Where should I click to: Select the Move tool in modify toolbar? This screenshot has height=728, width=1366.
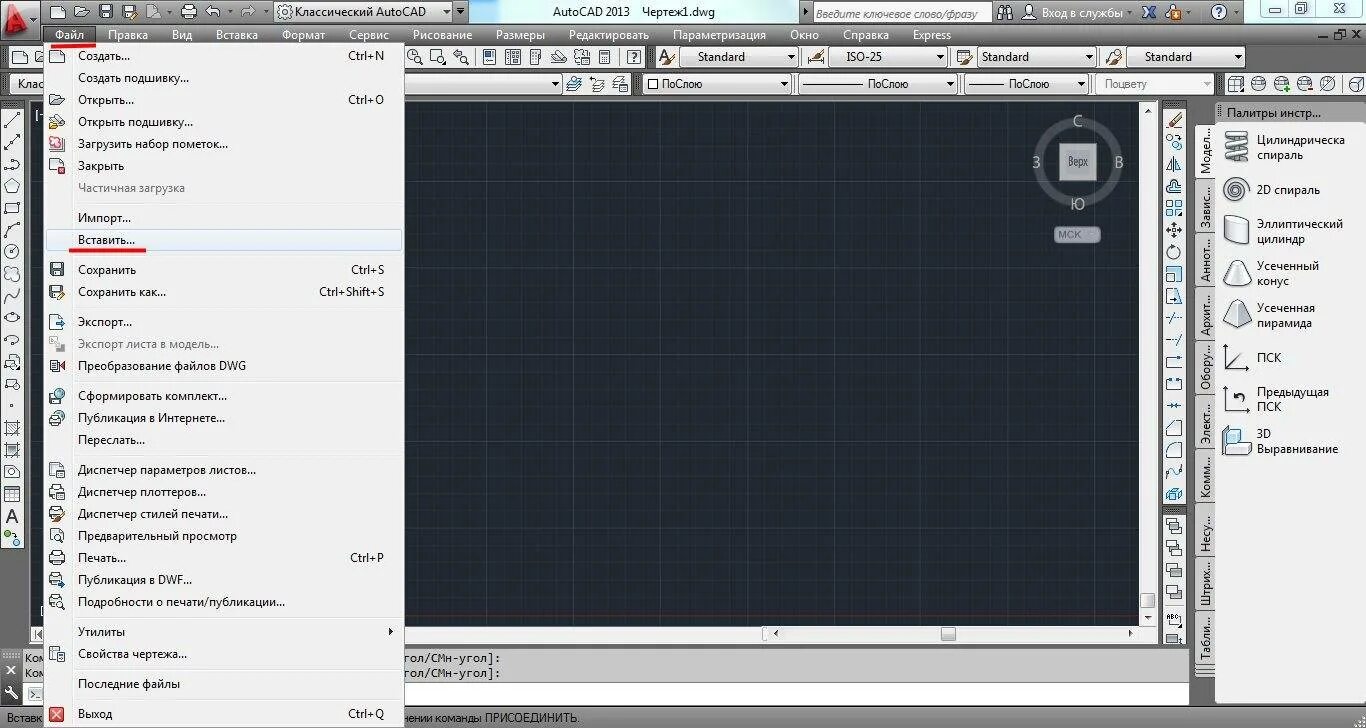[x=1174, y=230]
